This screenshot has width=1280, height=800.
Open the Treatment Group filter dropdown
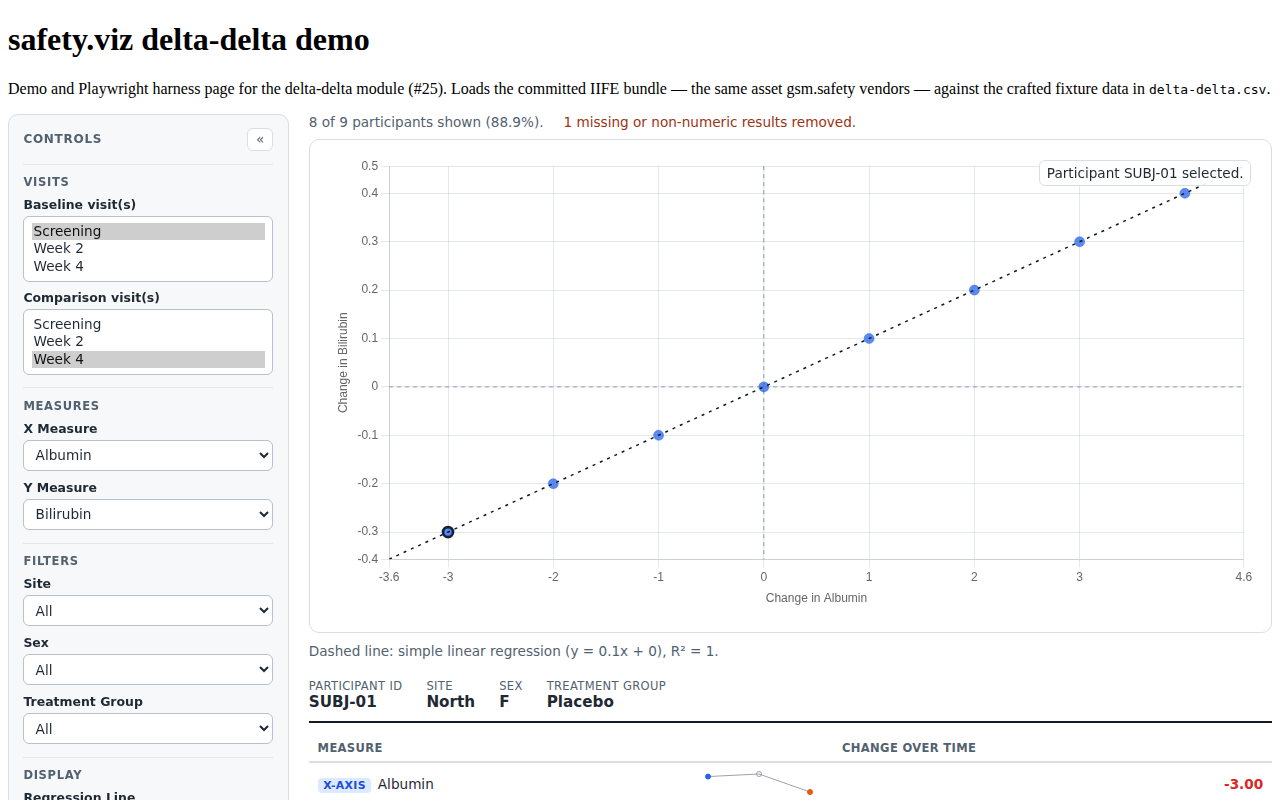click(148, 729)
